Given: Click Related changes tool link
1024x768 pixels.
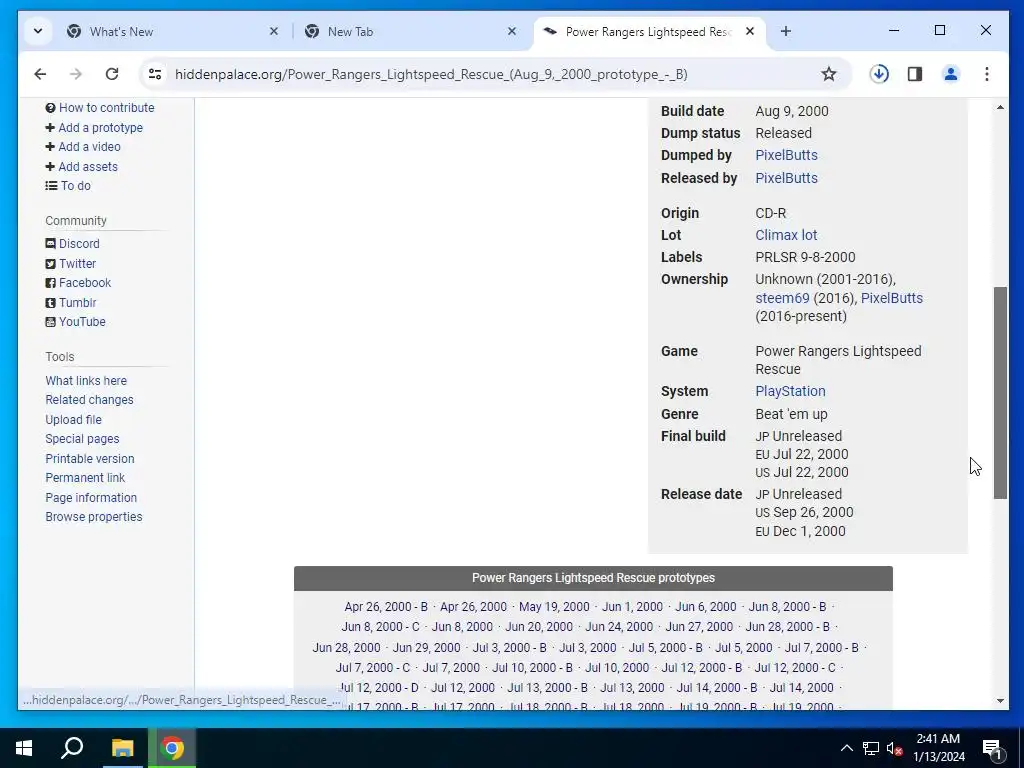Looking at the screenshot, I should (89, 400).
